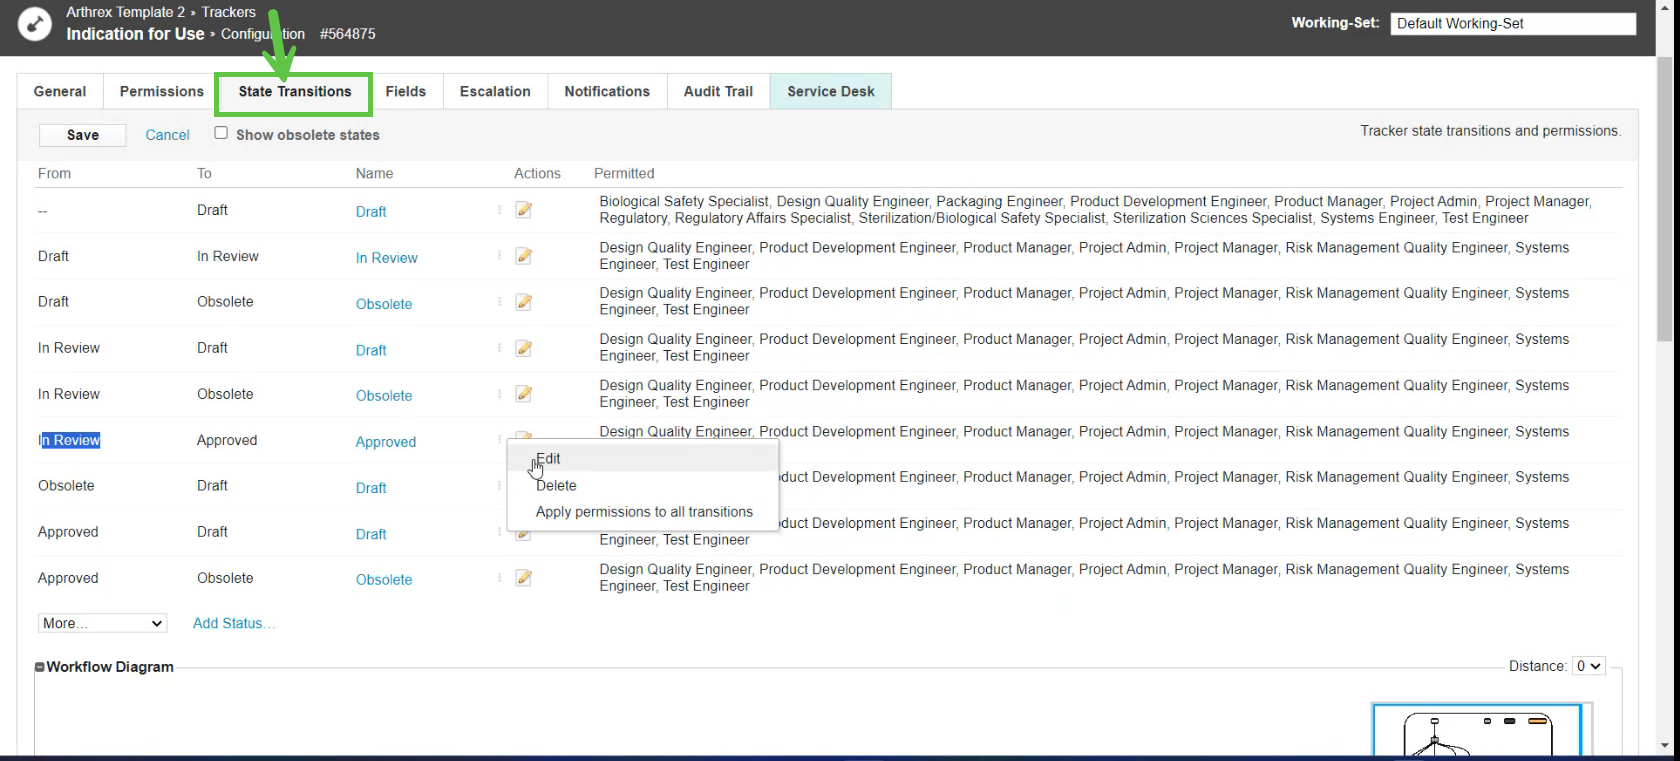Screen dimensions: 1680x761
Task: Click drag handle beside first Draft transition
Action: click(x=499, y=210)
